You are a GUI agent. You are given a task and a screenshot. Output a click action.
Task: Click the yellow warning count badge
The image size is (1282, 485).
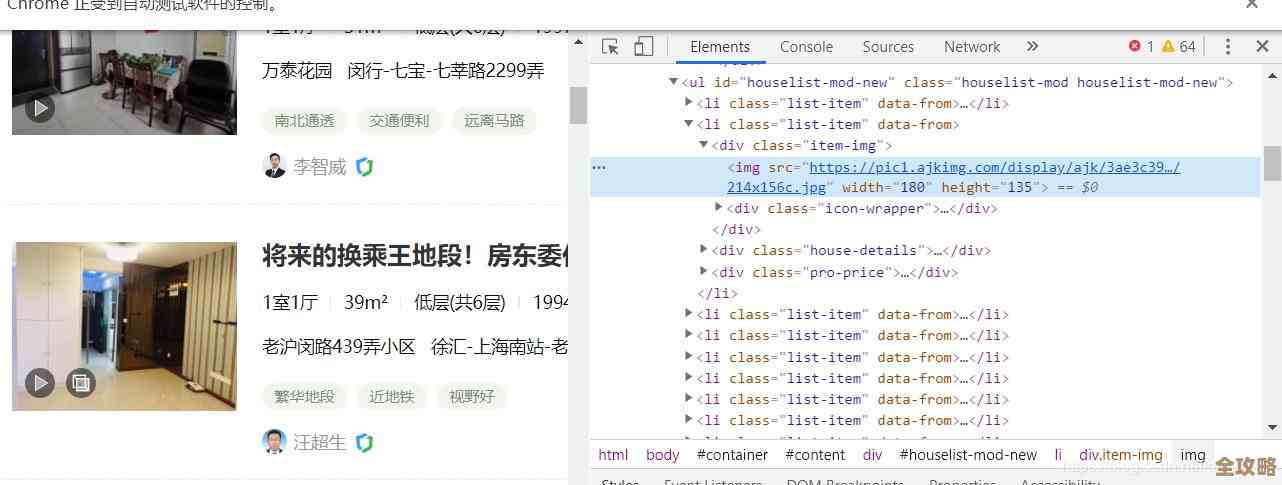tap(1178, 47)
